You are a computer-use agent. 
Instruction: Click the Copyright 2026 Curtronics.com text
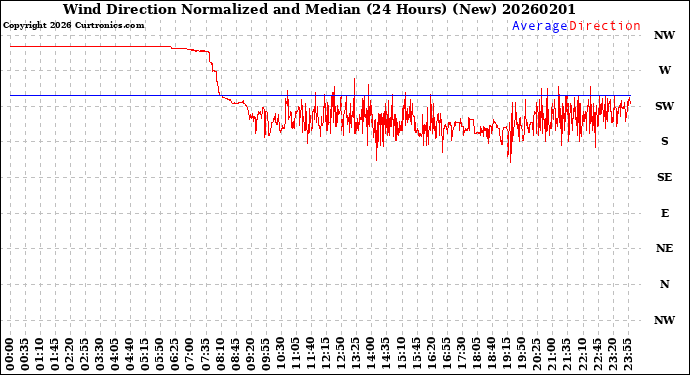[x=73, y=26]
